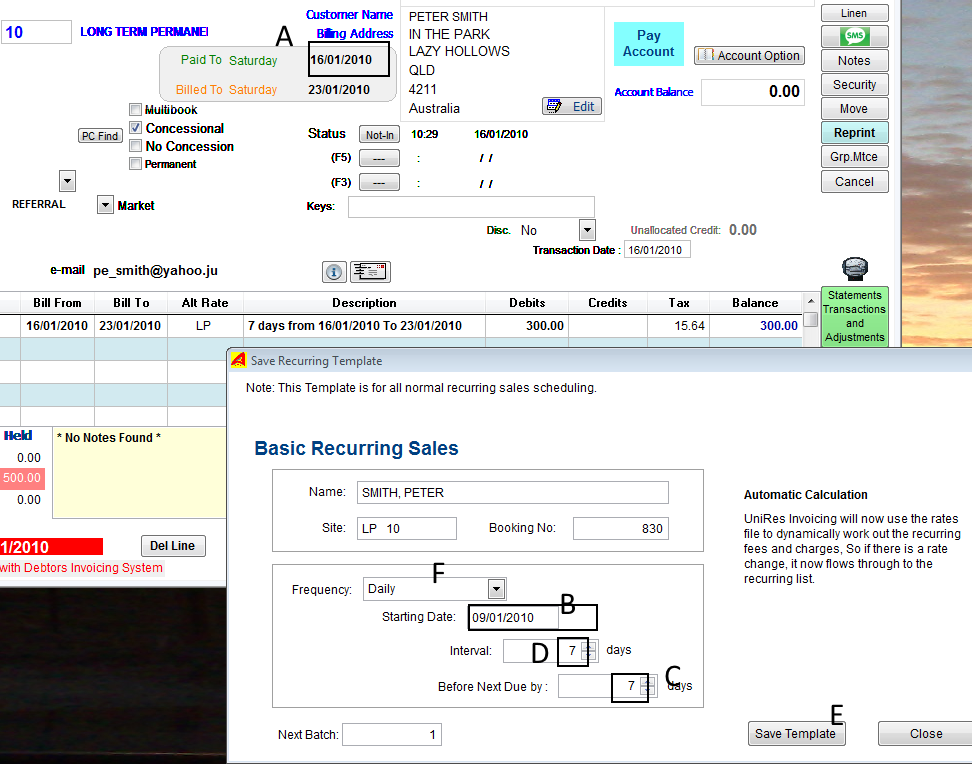Click the site number 10 field

(37, 32)
